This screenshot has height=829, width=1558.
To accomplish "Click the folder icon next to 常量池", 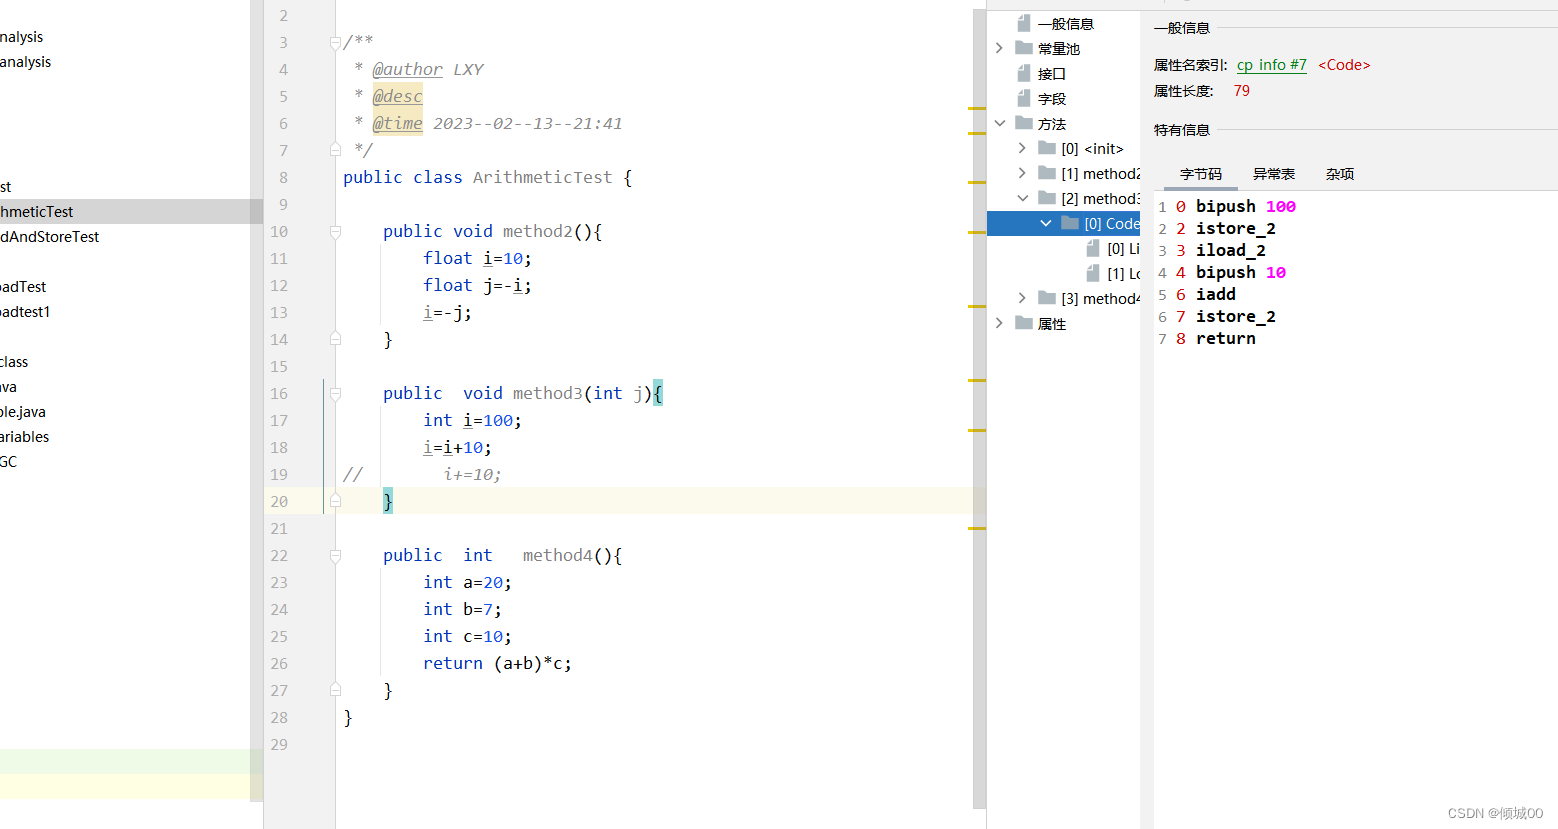I will [1024, 48].
